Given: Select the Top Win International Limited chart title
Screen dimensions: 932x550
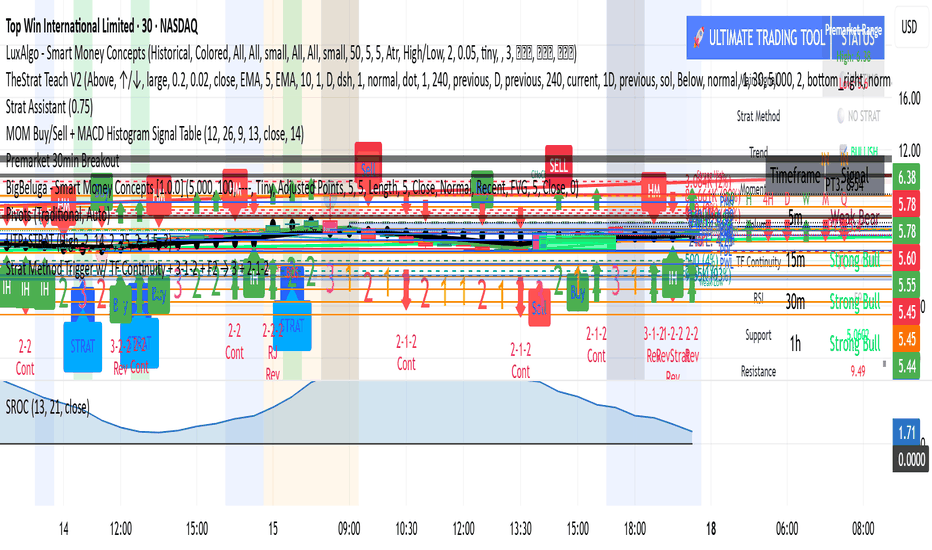Looking at the screenshot, I should (x=102, y=26).
